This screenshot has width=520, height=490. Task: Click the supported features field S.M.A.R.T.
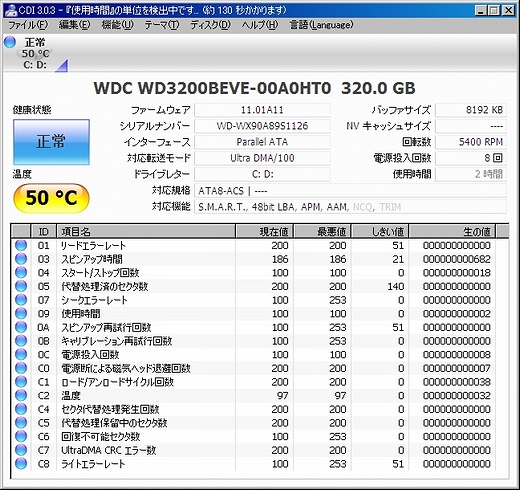coord(350,207)
